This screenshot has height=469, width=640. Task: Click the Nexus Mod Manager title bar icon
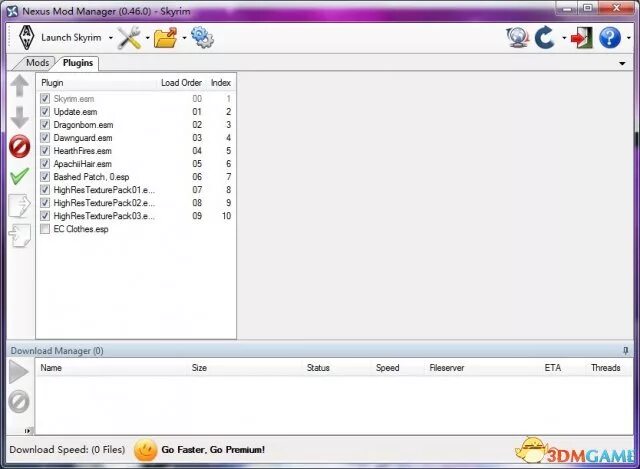13,11
